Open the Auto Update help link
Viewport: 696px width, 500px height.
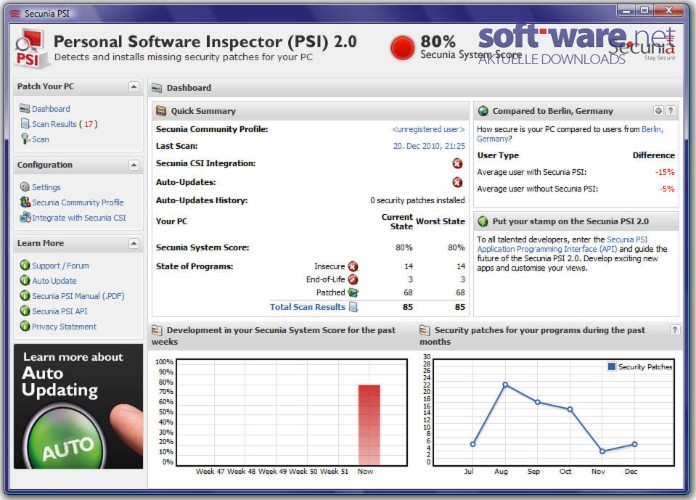point(54,281)
